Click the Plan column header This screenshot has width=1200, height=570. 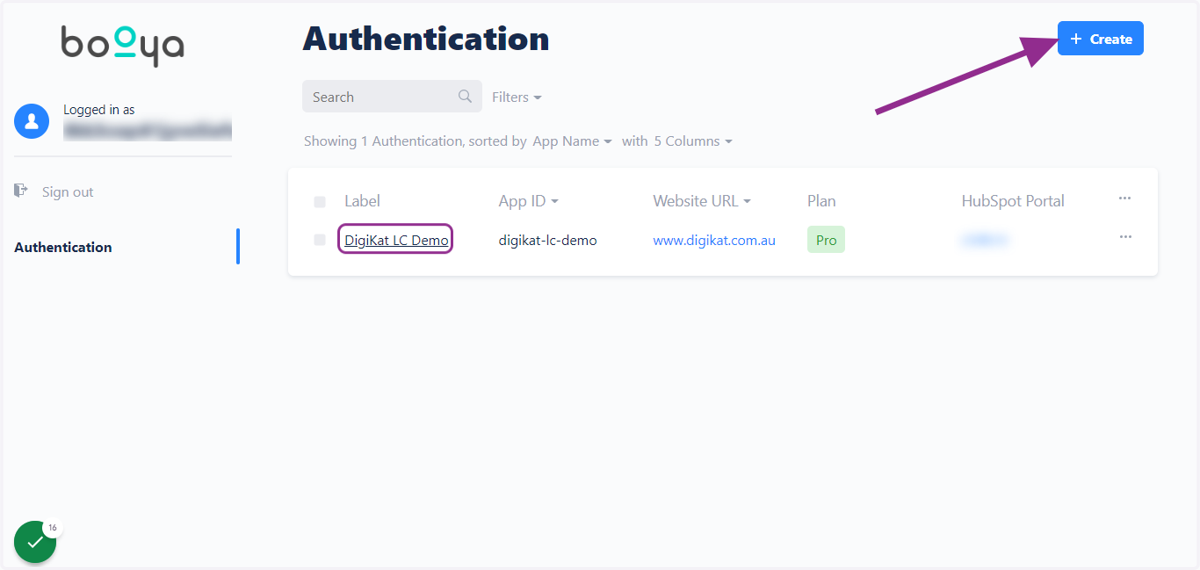point(822,201)
